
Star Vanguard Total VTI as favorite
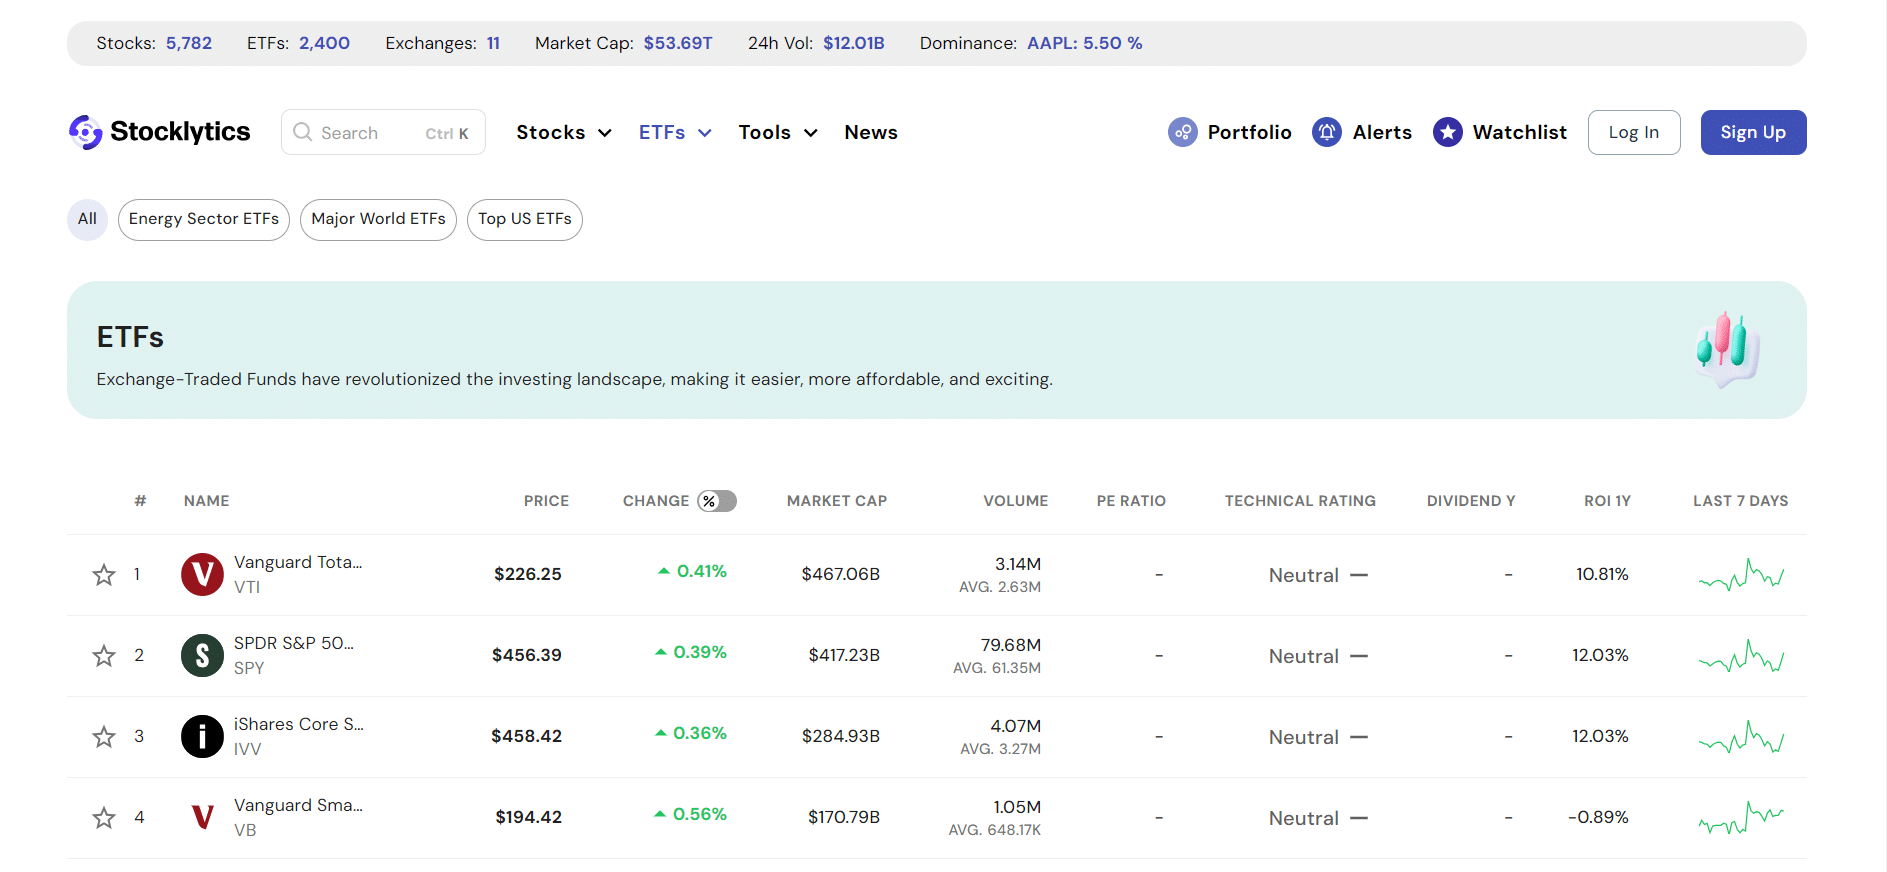(104, 575)
